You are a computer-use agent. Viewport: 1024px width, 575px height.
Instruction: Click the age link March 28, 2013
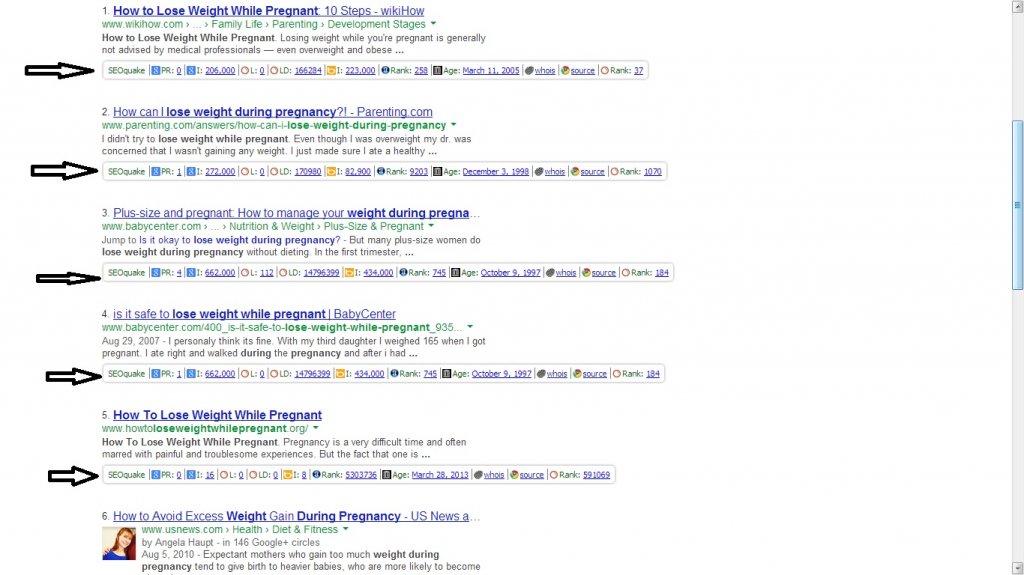click(x=440, y=475)
